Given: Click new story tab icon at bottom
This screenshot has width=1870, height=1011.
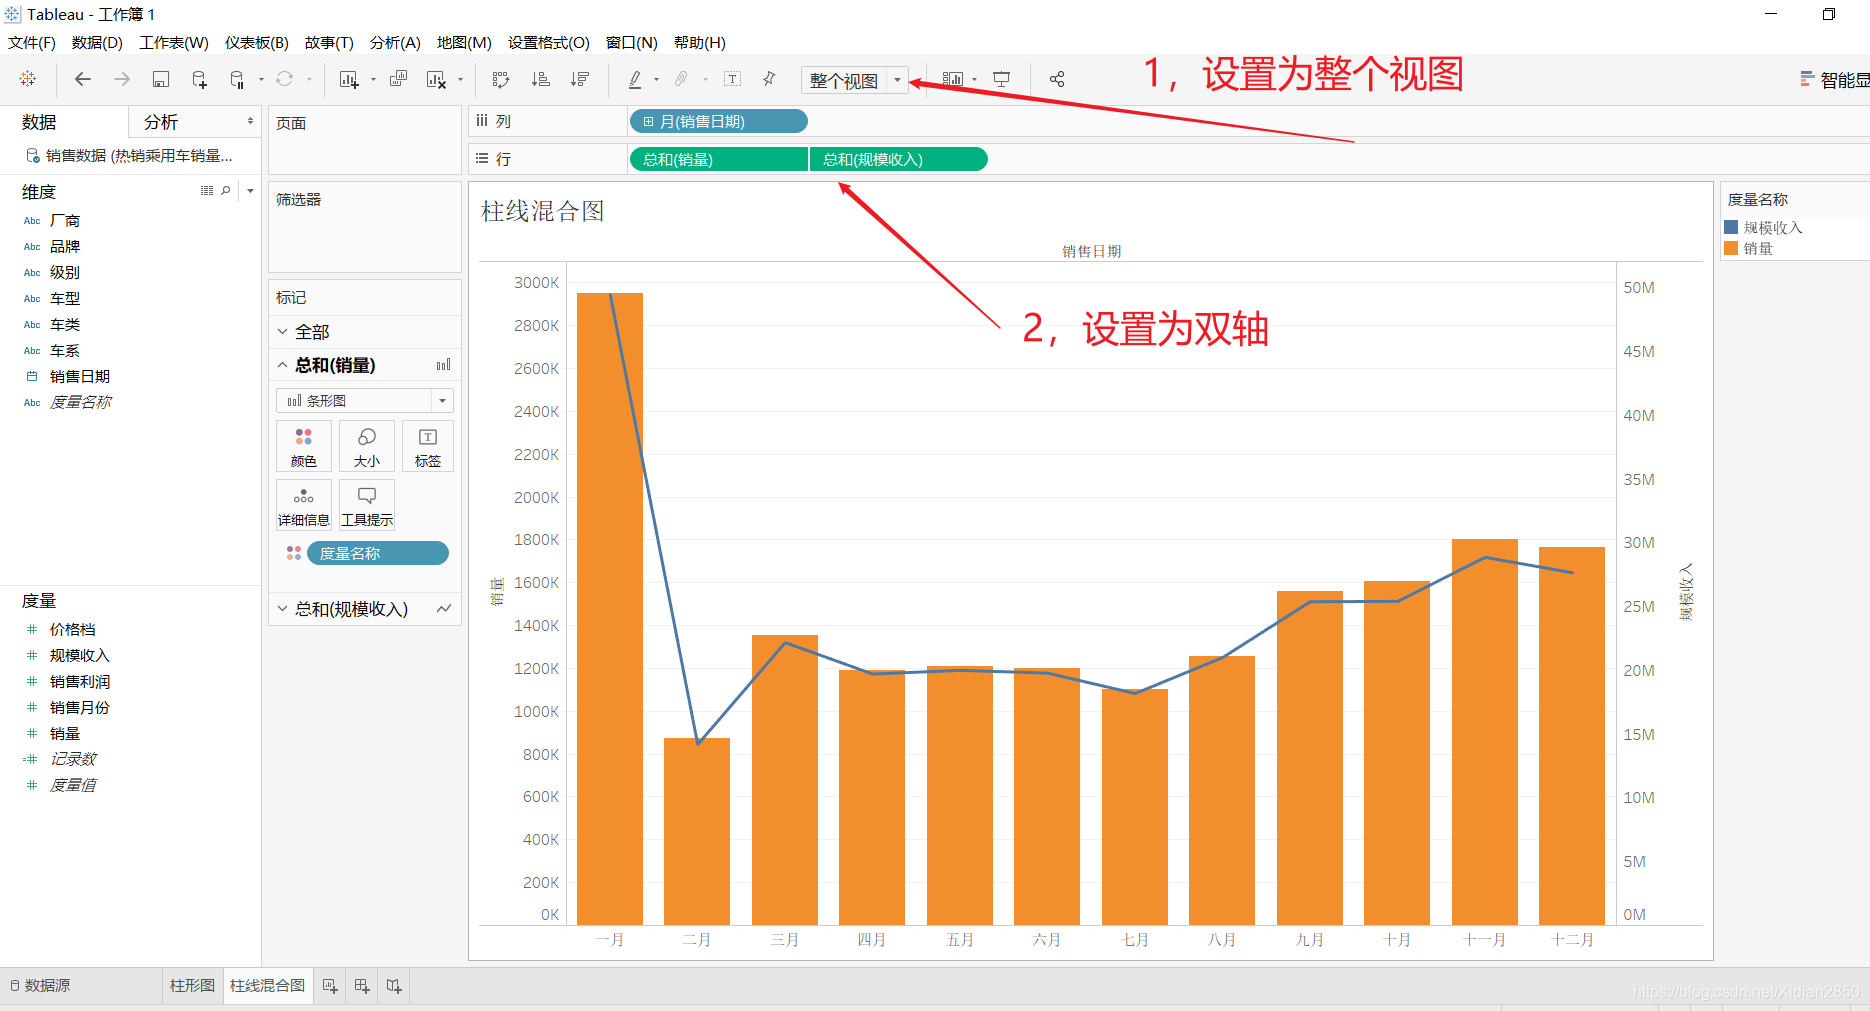Looking at the screenshot, I should [394, 986].
